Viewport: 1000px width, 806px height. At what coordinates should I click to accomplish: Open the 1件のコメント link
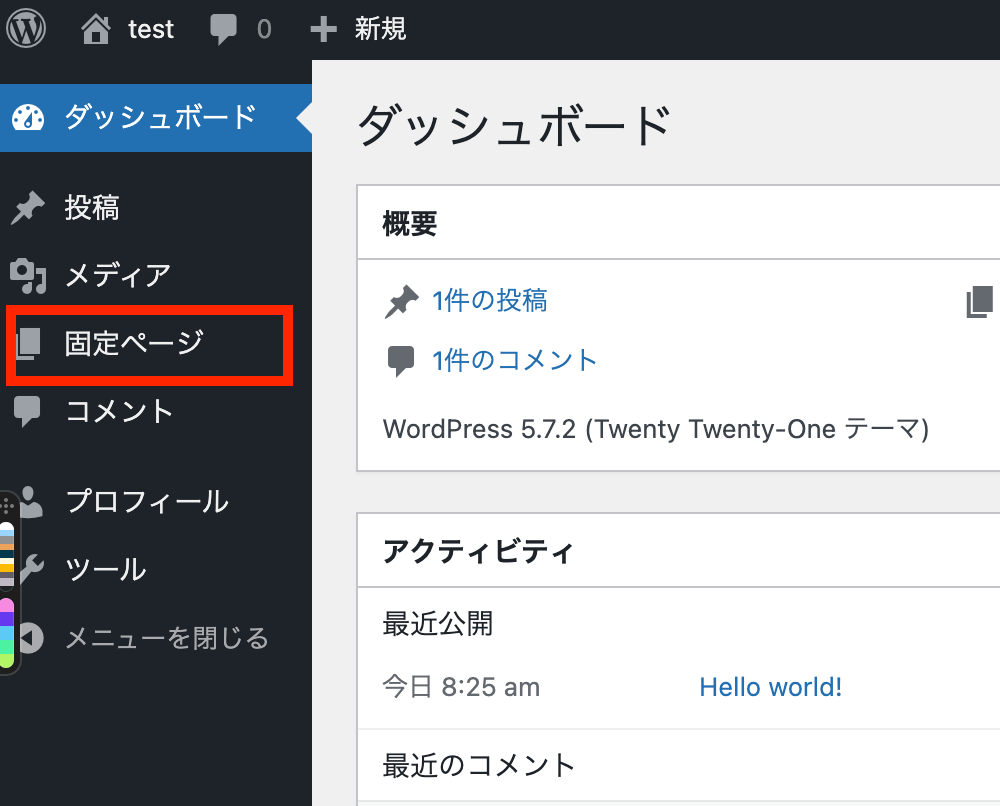click(515, 361)
